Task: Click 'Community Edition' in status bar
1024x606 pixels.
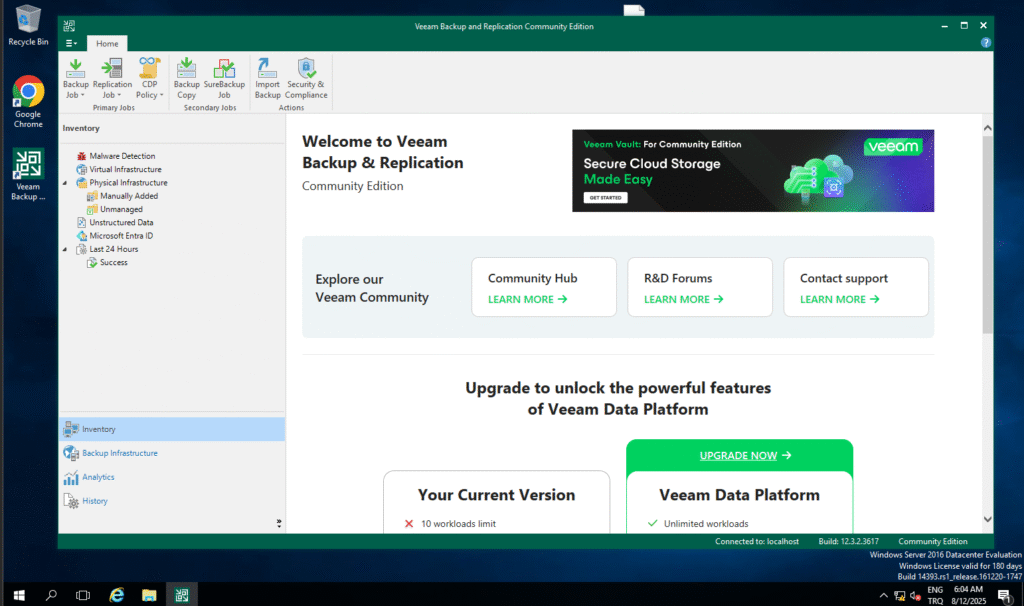Action: pos(933,541)
